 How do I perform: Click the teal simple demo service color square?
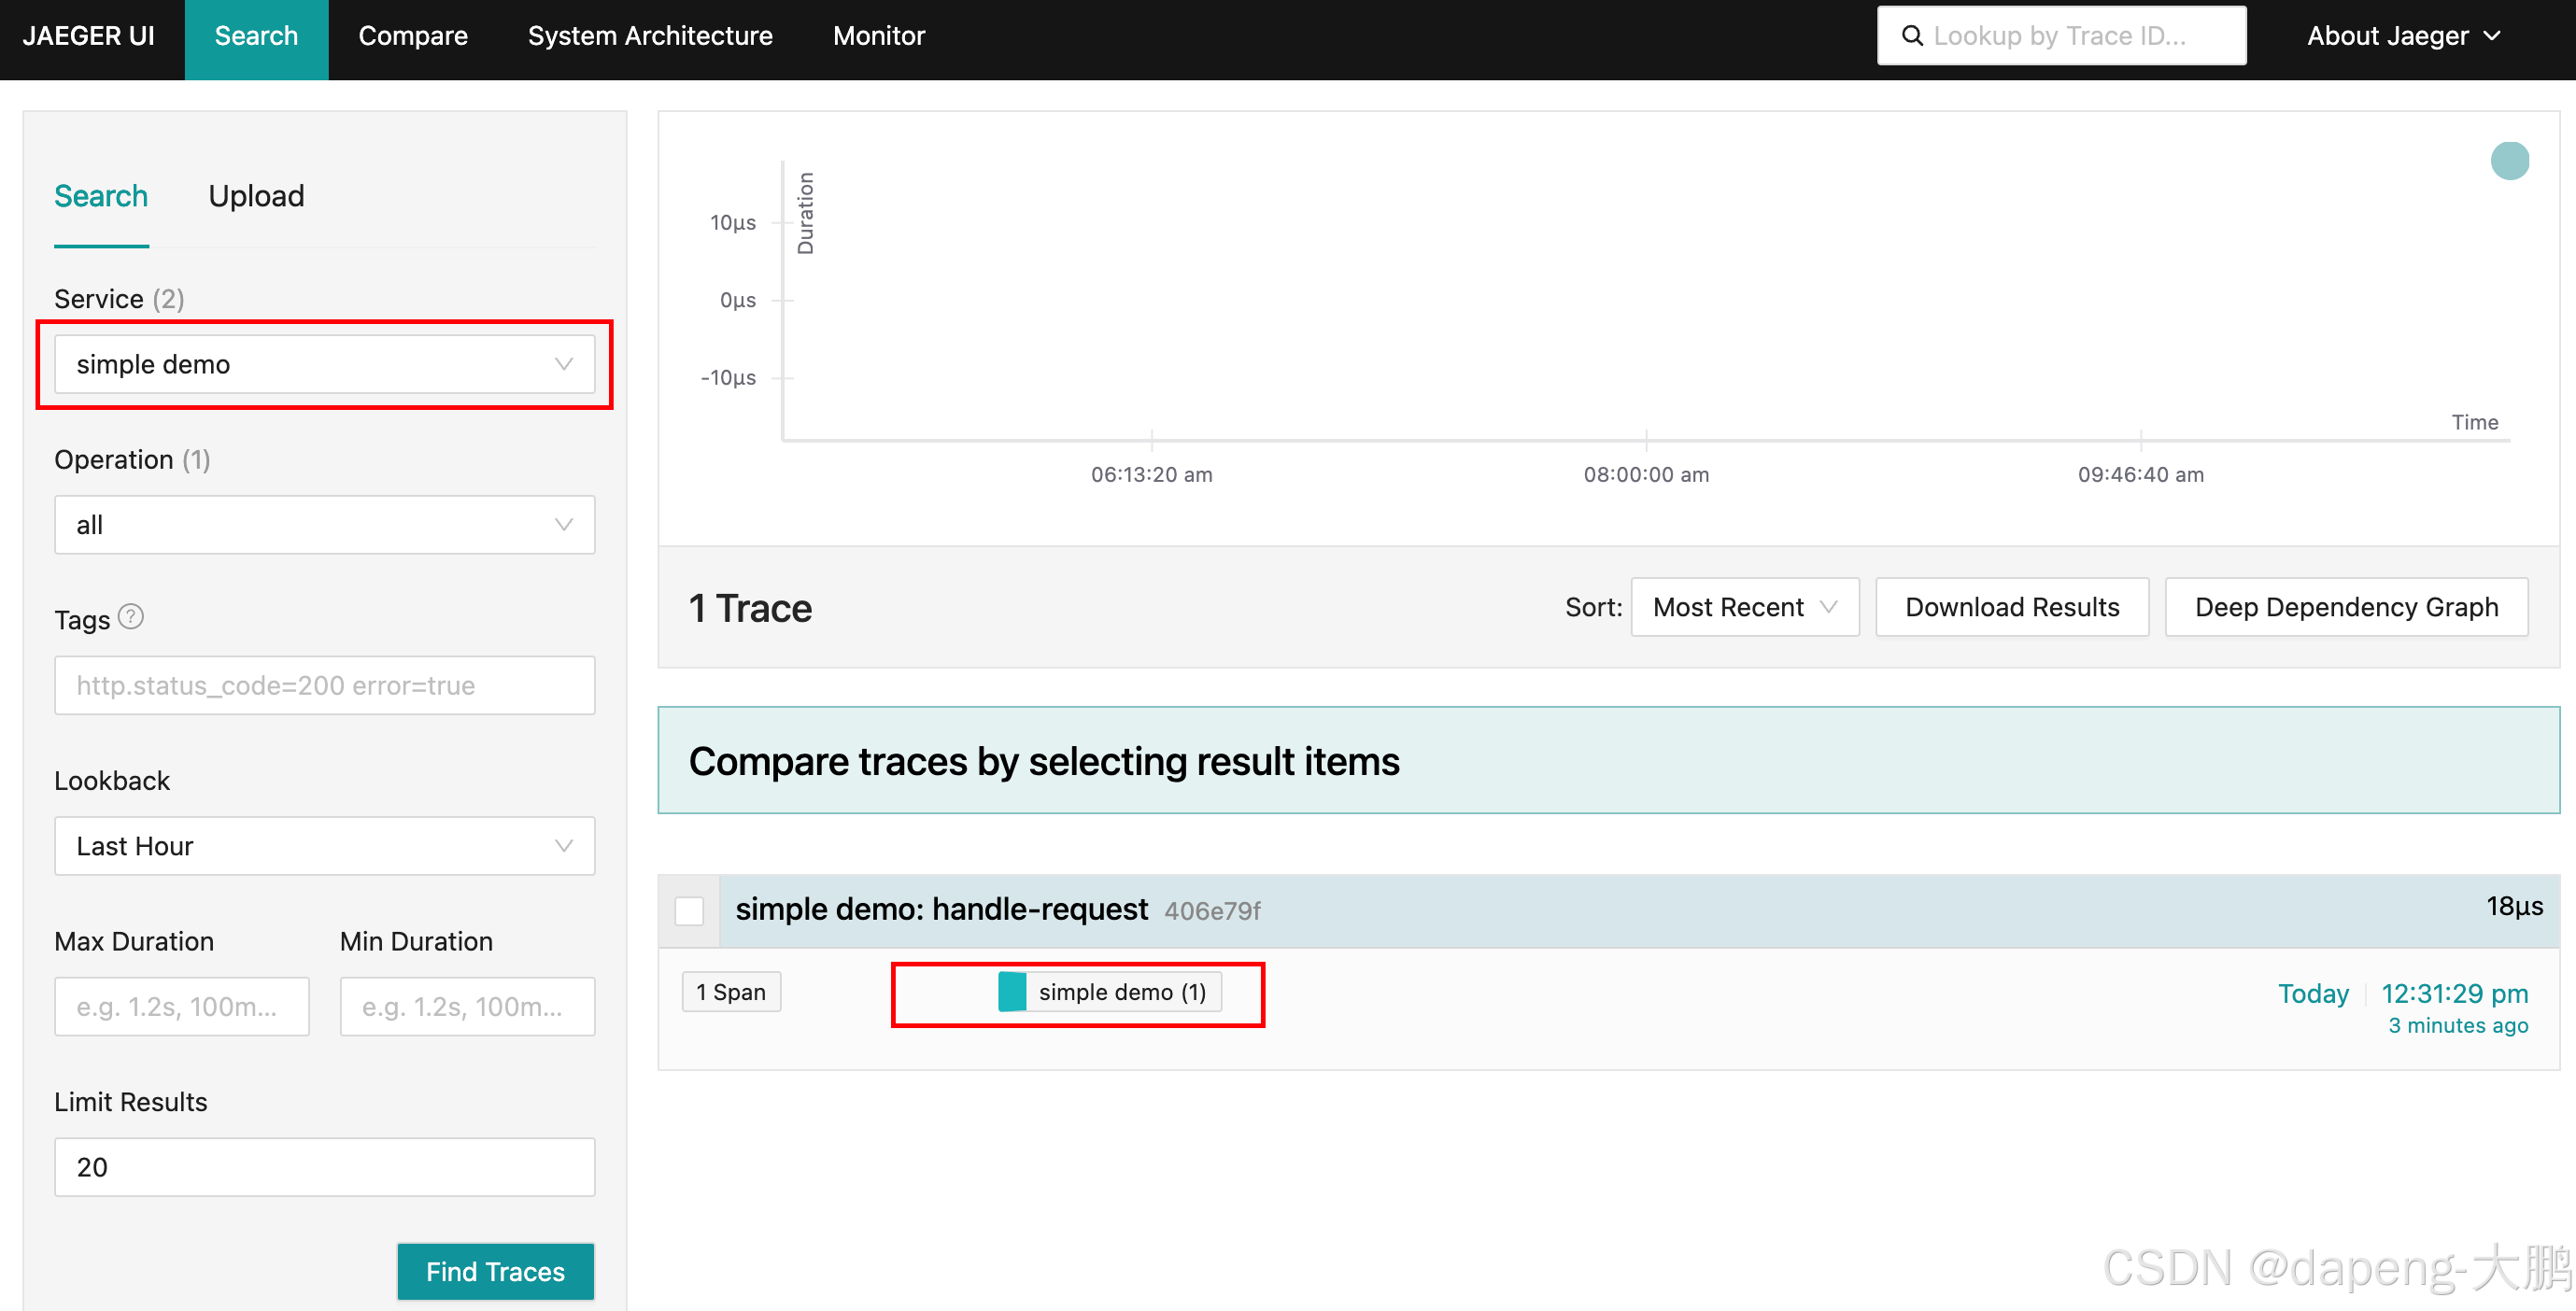point(1012,992)
